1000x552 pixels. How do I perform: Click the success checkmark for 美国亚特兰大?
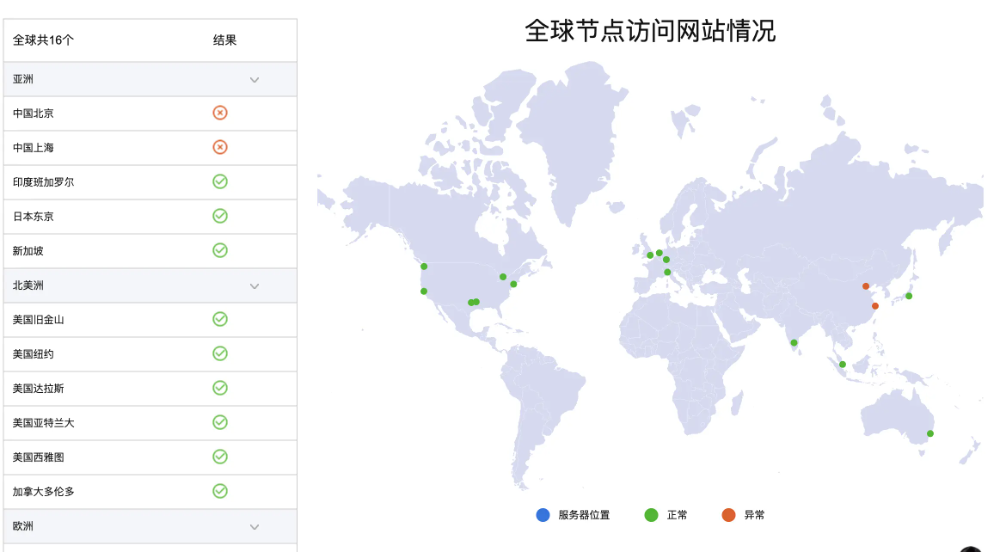tap(220, 423)
